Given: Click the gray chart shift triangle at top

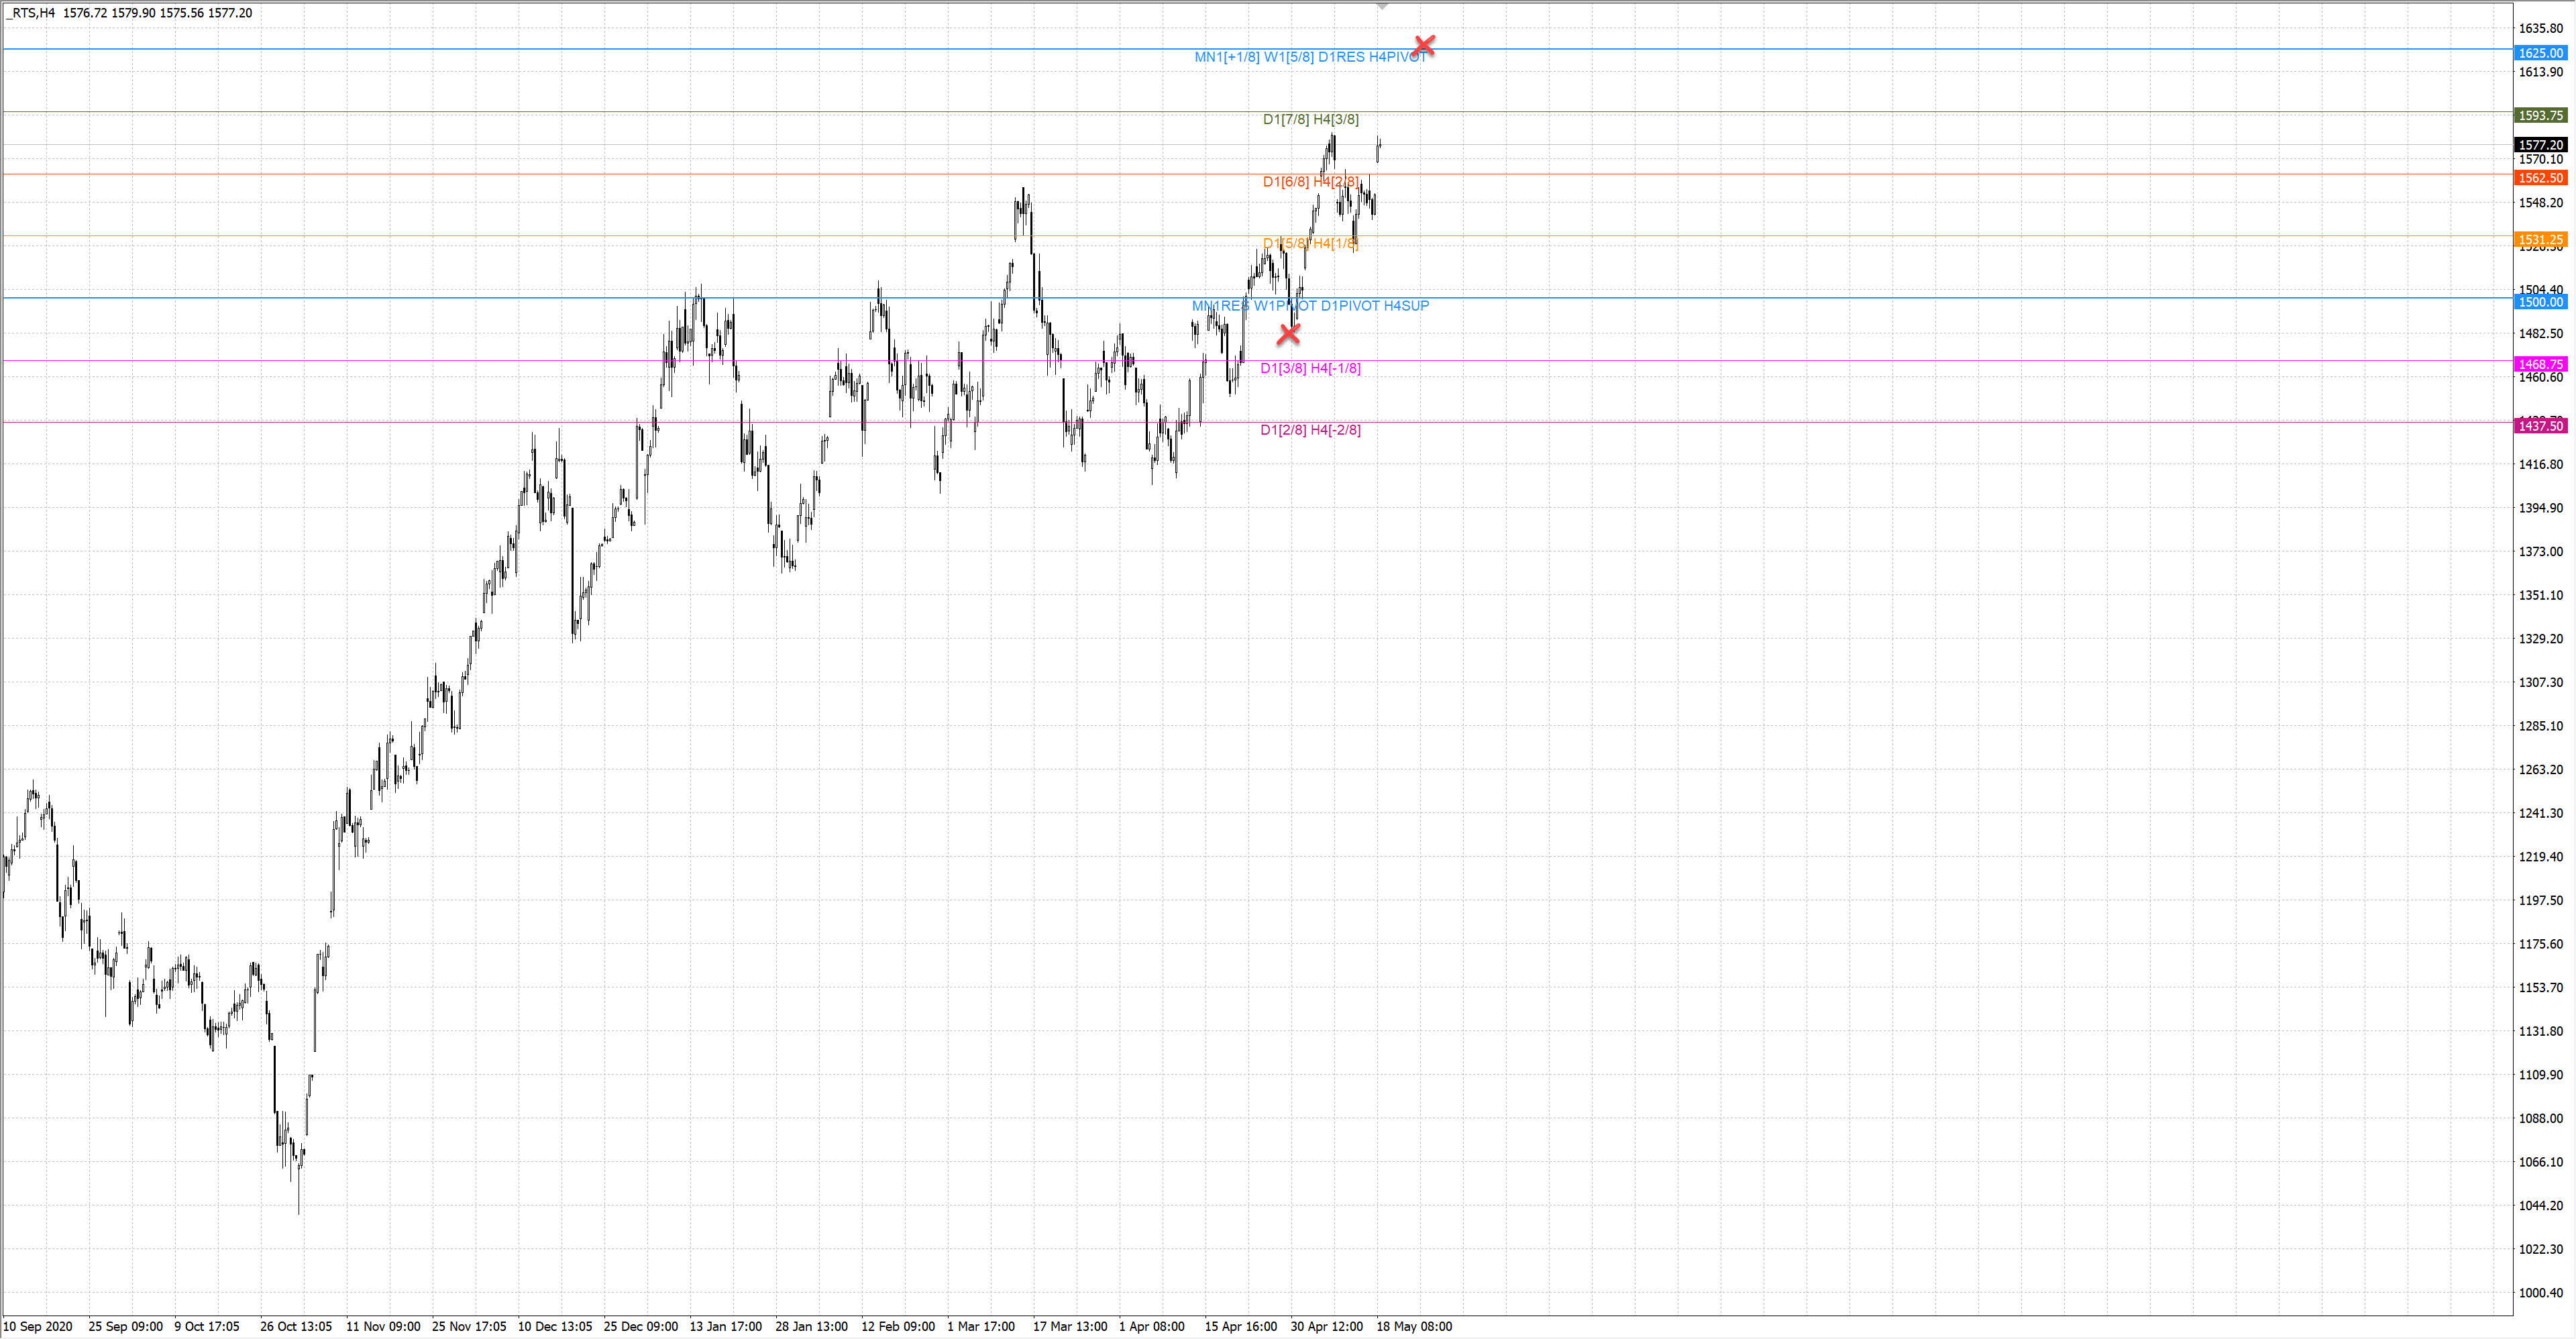Looking at the screenshot, I should pyautogui.click(x=1381, y=7).
